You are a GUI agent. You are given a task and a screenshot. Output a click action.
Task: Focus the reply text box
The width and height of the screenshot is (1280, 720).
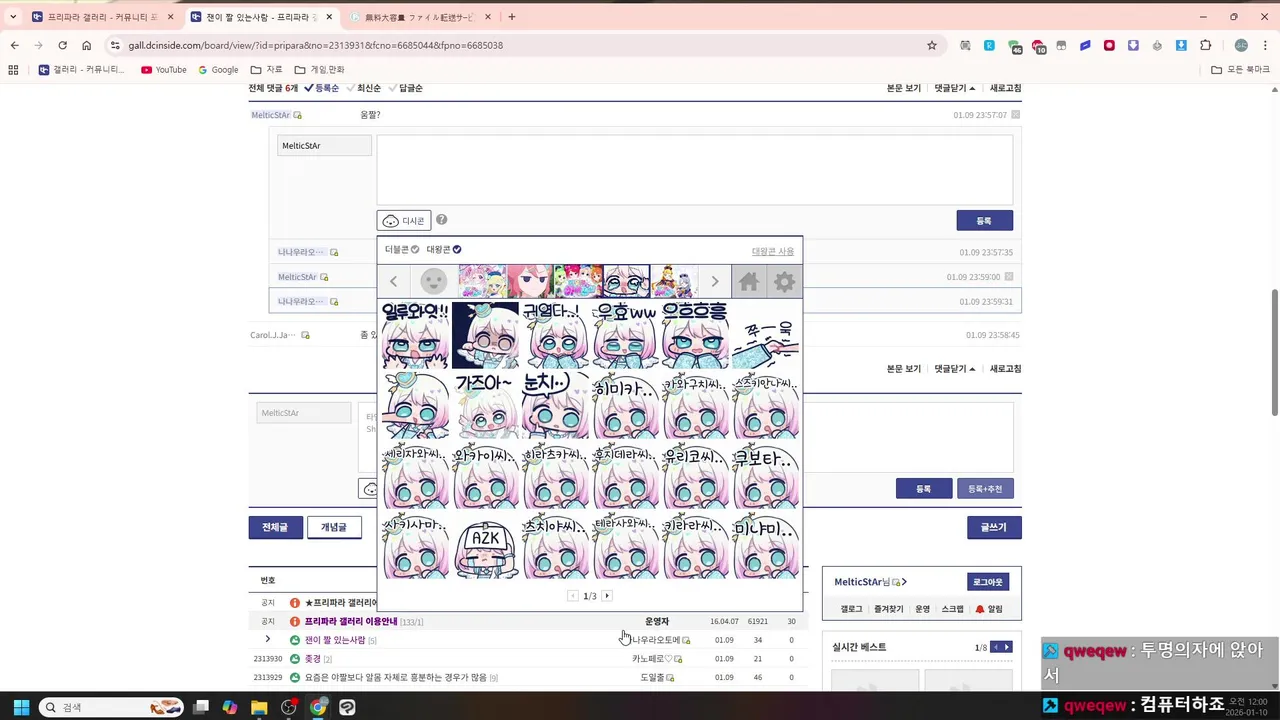tap(695, 170)
